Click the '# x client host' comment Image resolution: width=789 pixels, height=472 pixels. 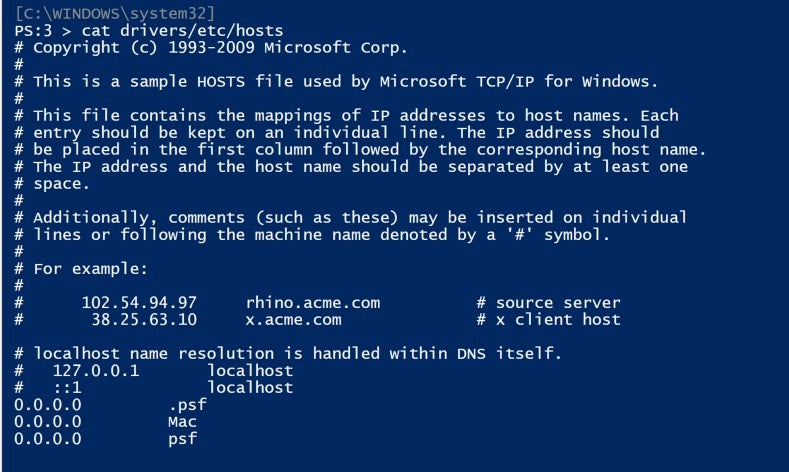pos(548,320)
